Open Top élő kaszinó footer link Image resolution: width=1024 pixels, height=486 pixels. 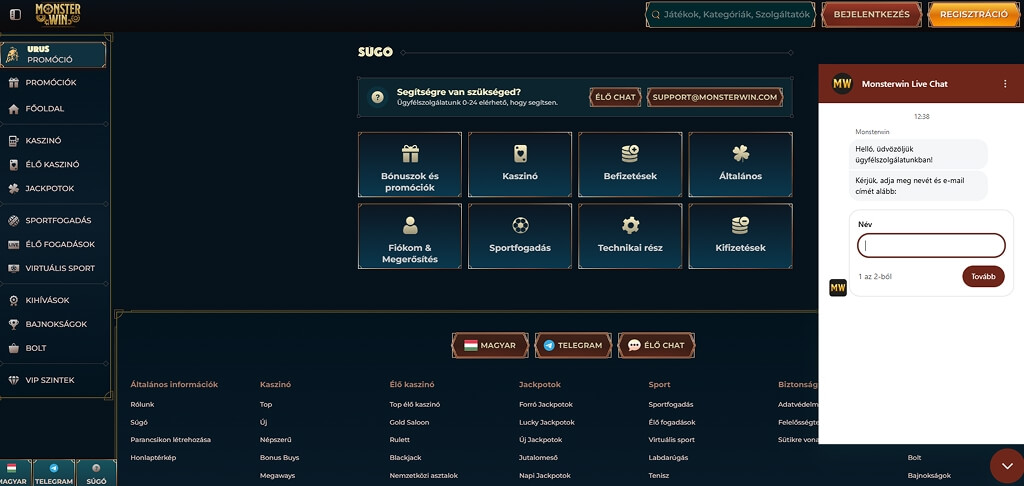pyautogui.click(x=415, y=404)
